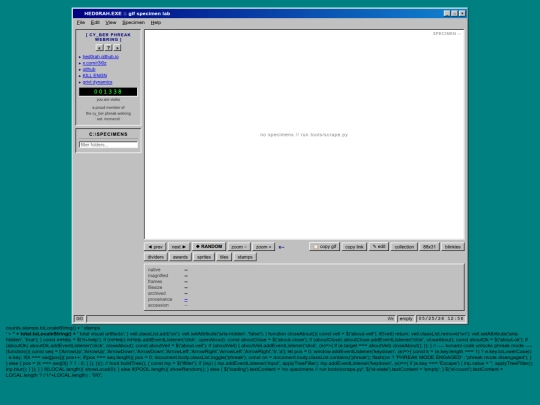Select the awards category
540x405 pixels.
point(180,257)
